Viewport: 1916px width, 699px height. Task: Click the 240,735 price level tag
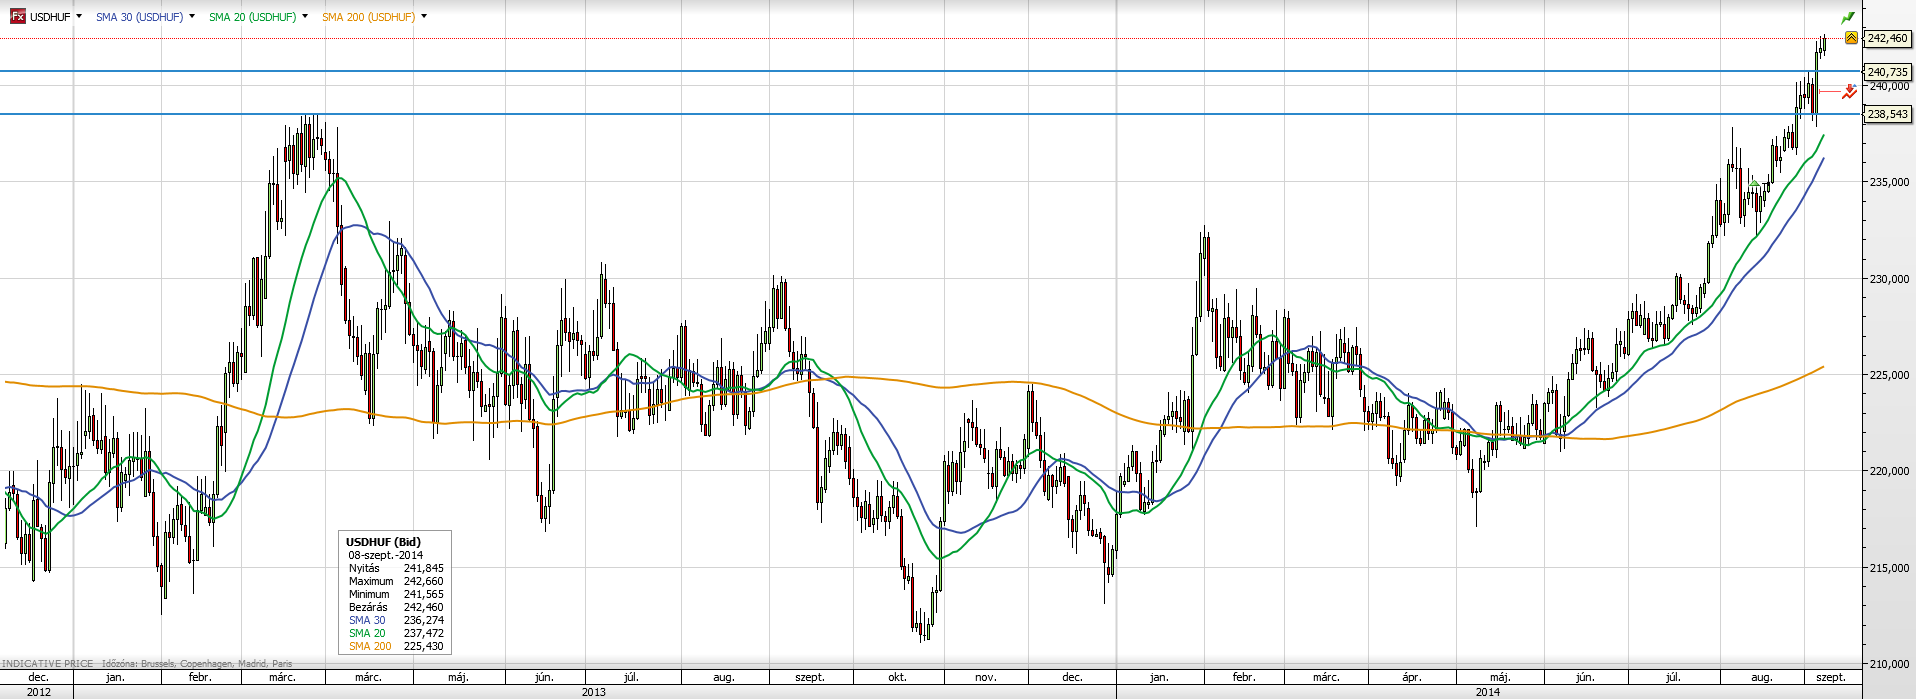coord(1887,72)
